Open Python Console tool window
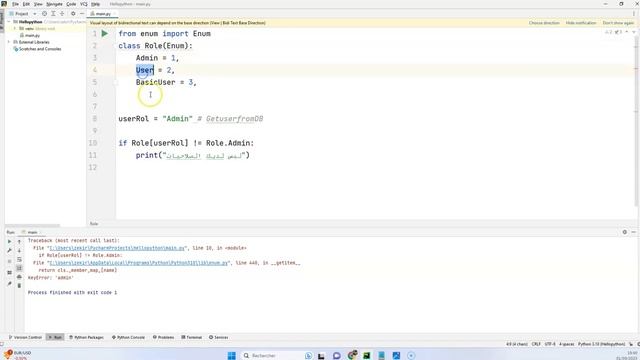Screen dimensions: 640x360 click(129, 337)
